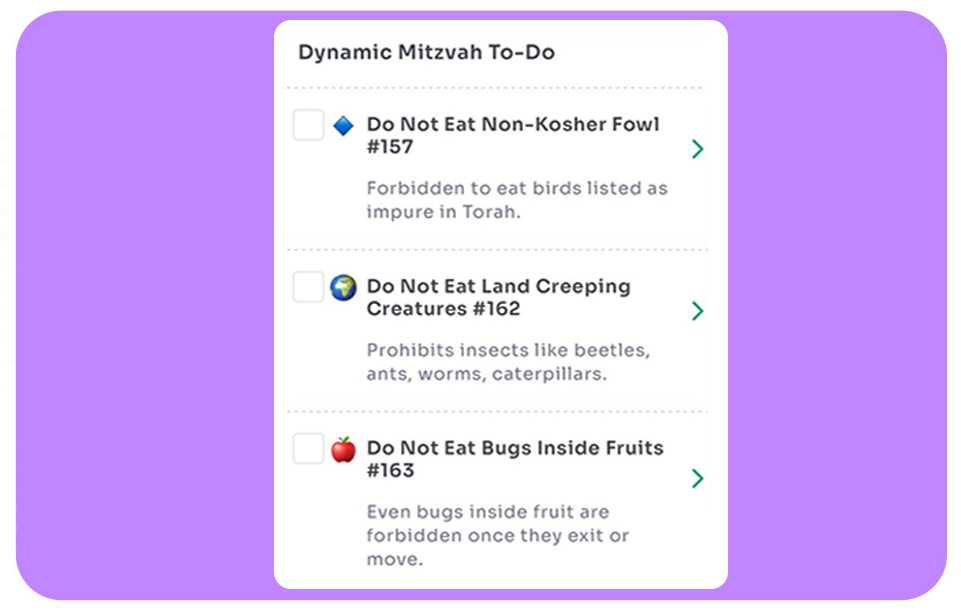Click the red apple icon beside Bugs Inside Fruits
Viewport: 961px width, 612px height.
pos(343,450)
